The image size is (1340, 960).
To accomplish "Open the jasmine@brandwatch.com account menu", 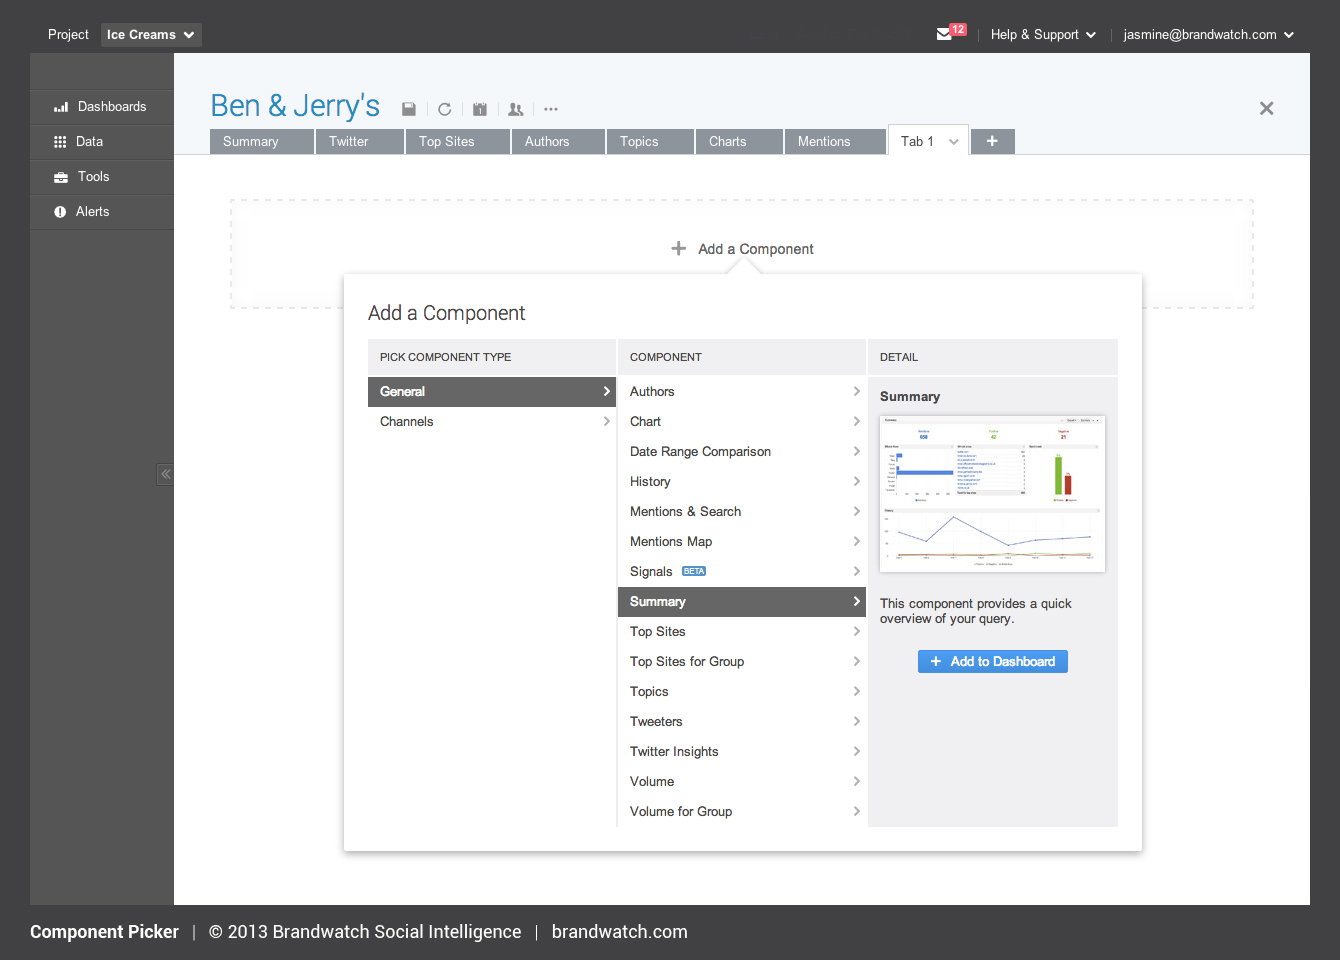I will [x=1209, y=35].
